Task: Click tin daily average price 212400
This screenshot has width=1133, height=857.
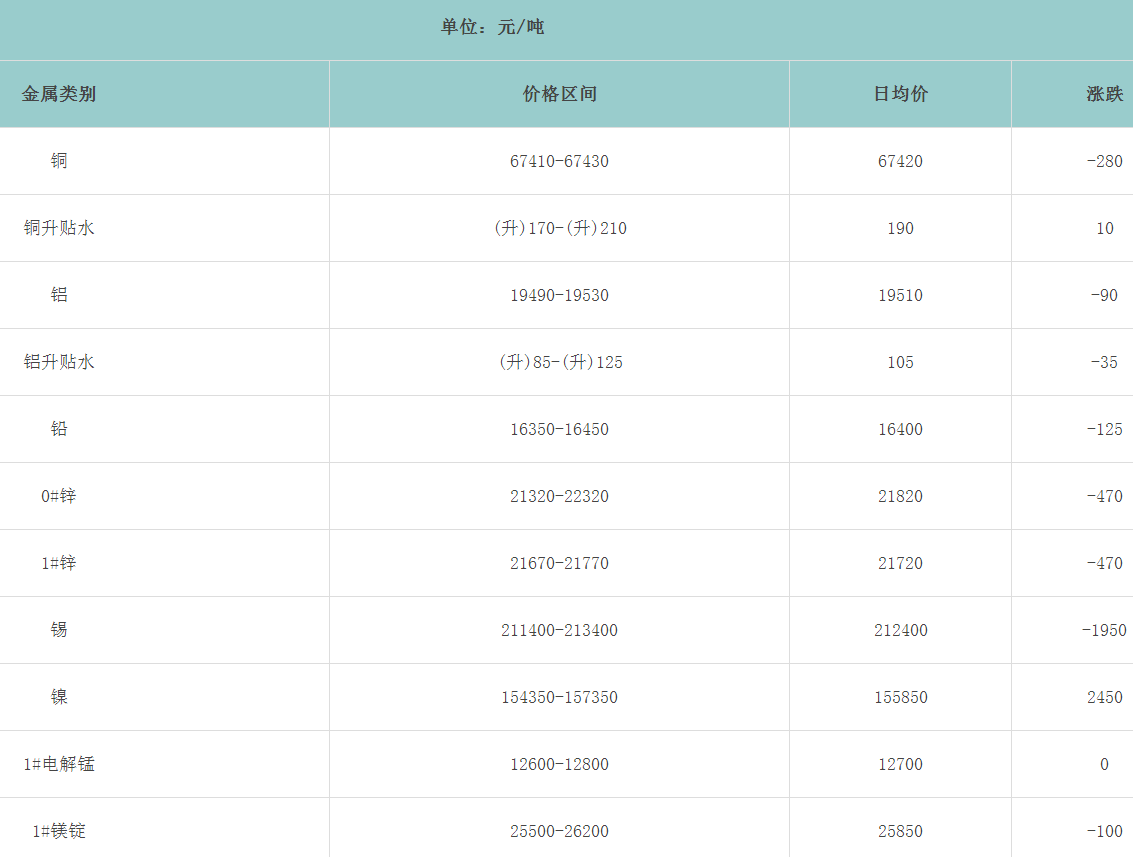Action: click(x=900, y=630)
